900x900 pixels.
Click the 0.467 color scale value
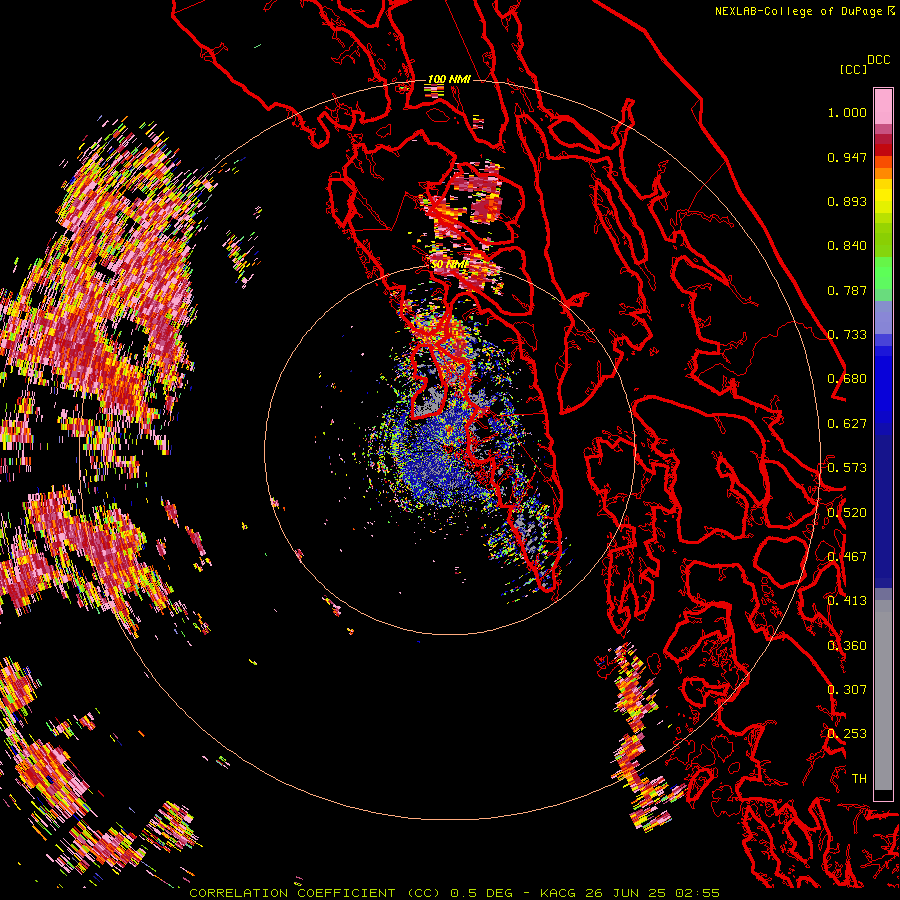coord(847,557)
